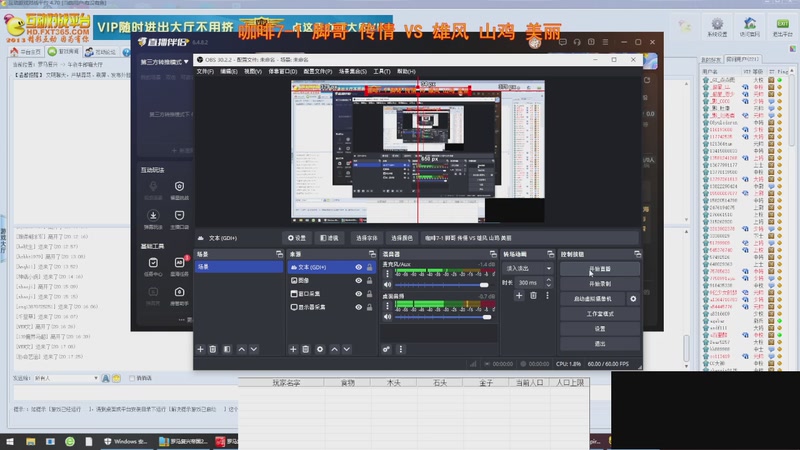This screenshot has height=450, width=800.
Task: Lock the Display Capture source
Action: point(369,307)
